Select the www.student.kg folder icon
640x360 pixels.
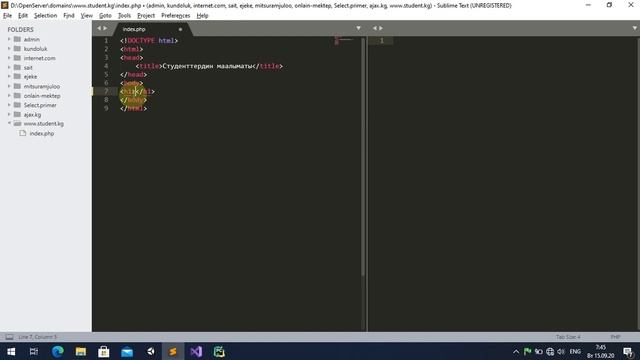(x=17, y=123)
